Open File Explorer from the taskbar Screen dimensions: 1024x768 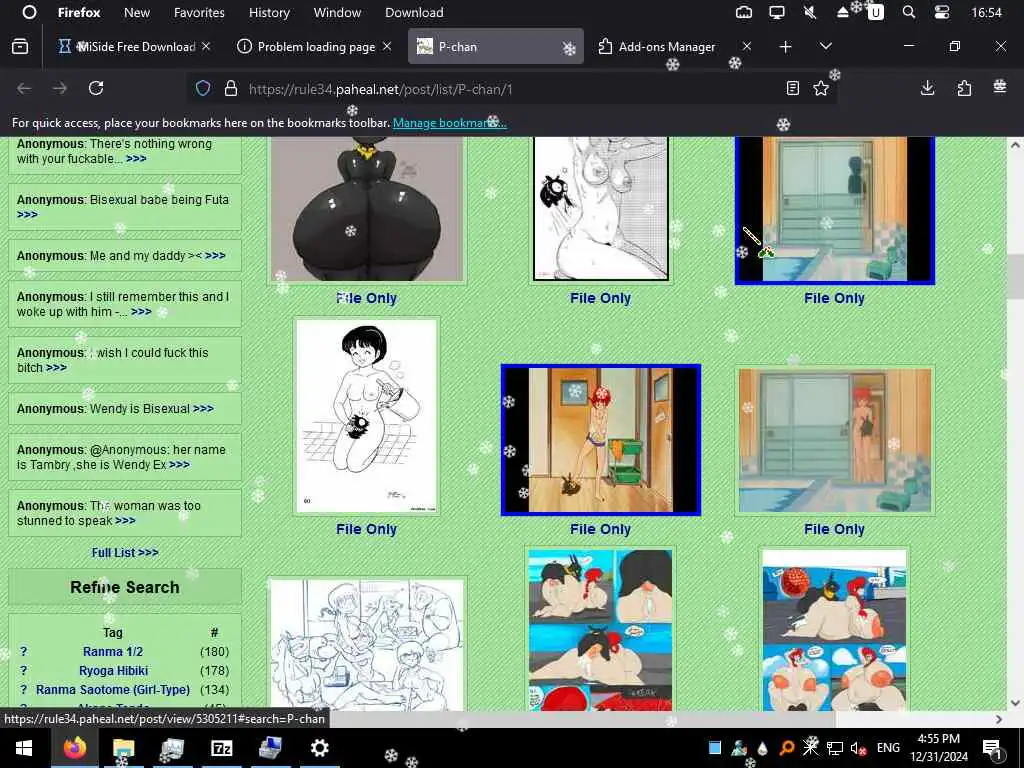[123, 748]
